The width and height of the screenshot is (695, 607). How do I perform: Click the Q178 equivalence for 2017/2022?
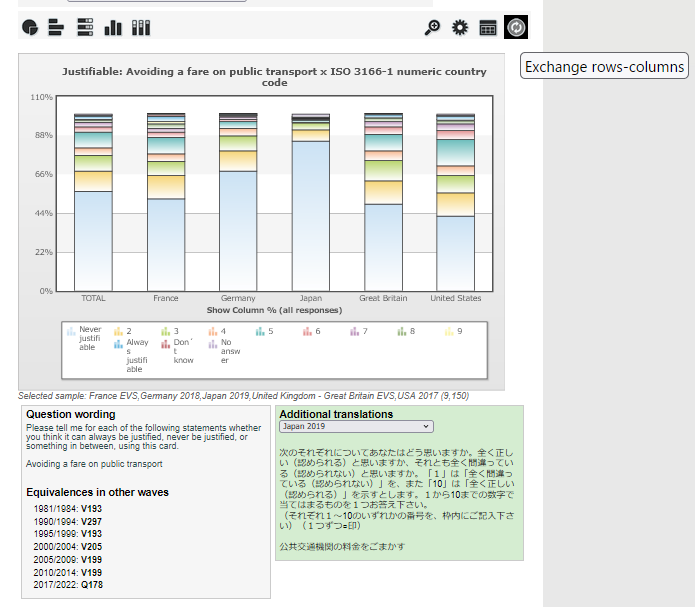92,585
